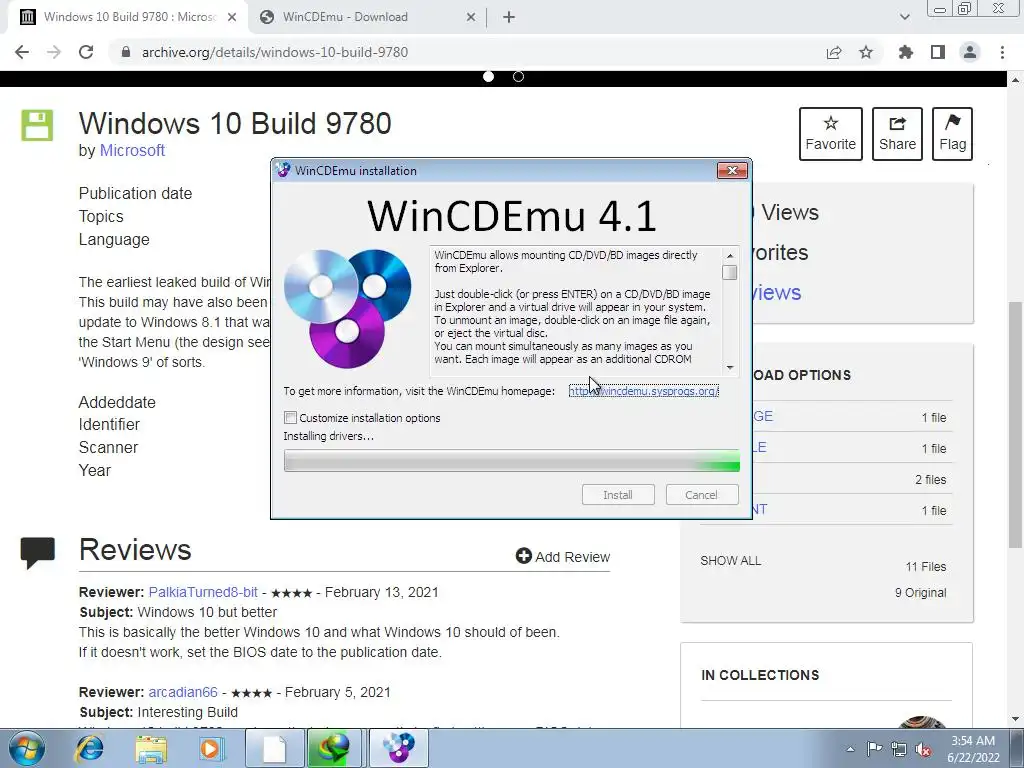Screen dimensions: 1024x768
Task: Click the description box scroll-down arrow
Action: tap(730, 368)
